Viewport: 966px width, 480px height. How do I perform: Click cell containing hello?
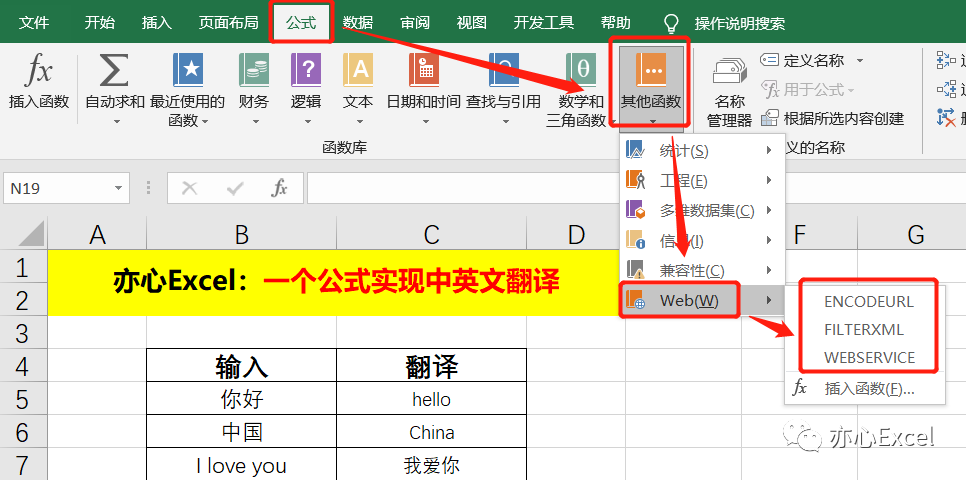431,399
